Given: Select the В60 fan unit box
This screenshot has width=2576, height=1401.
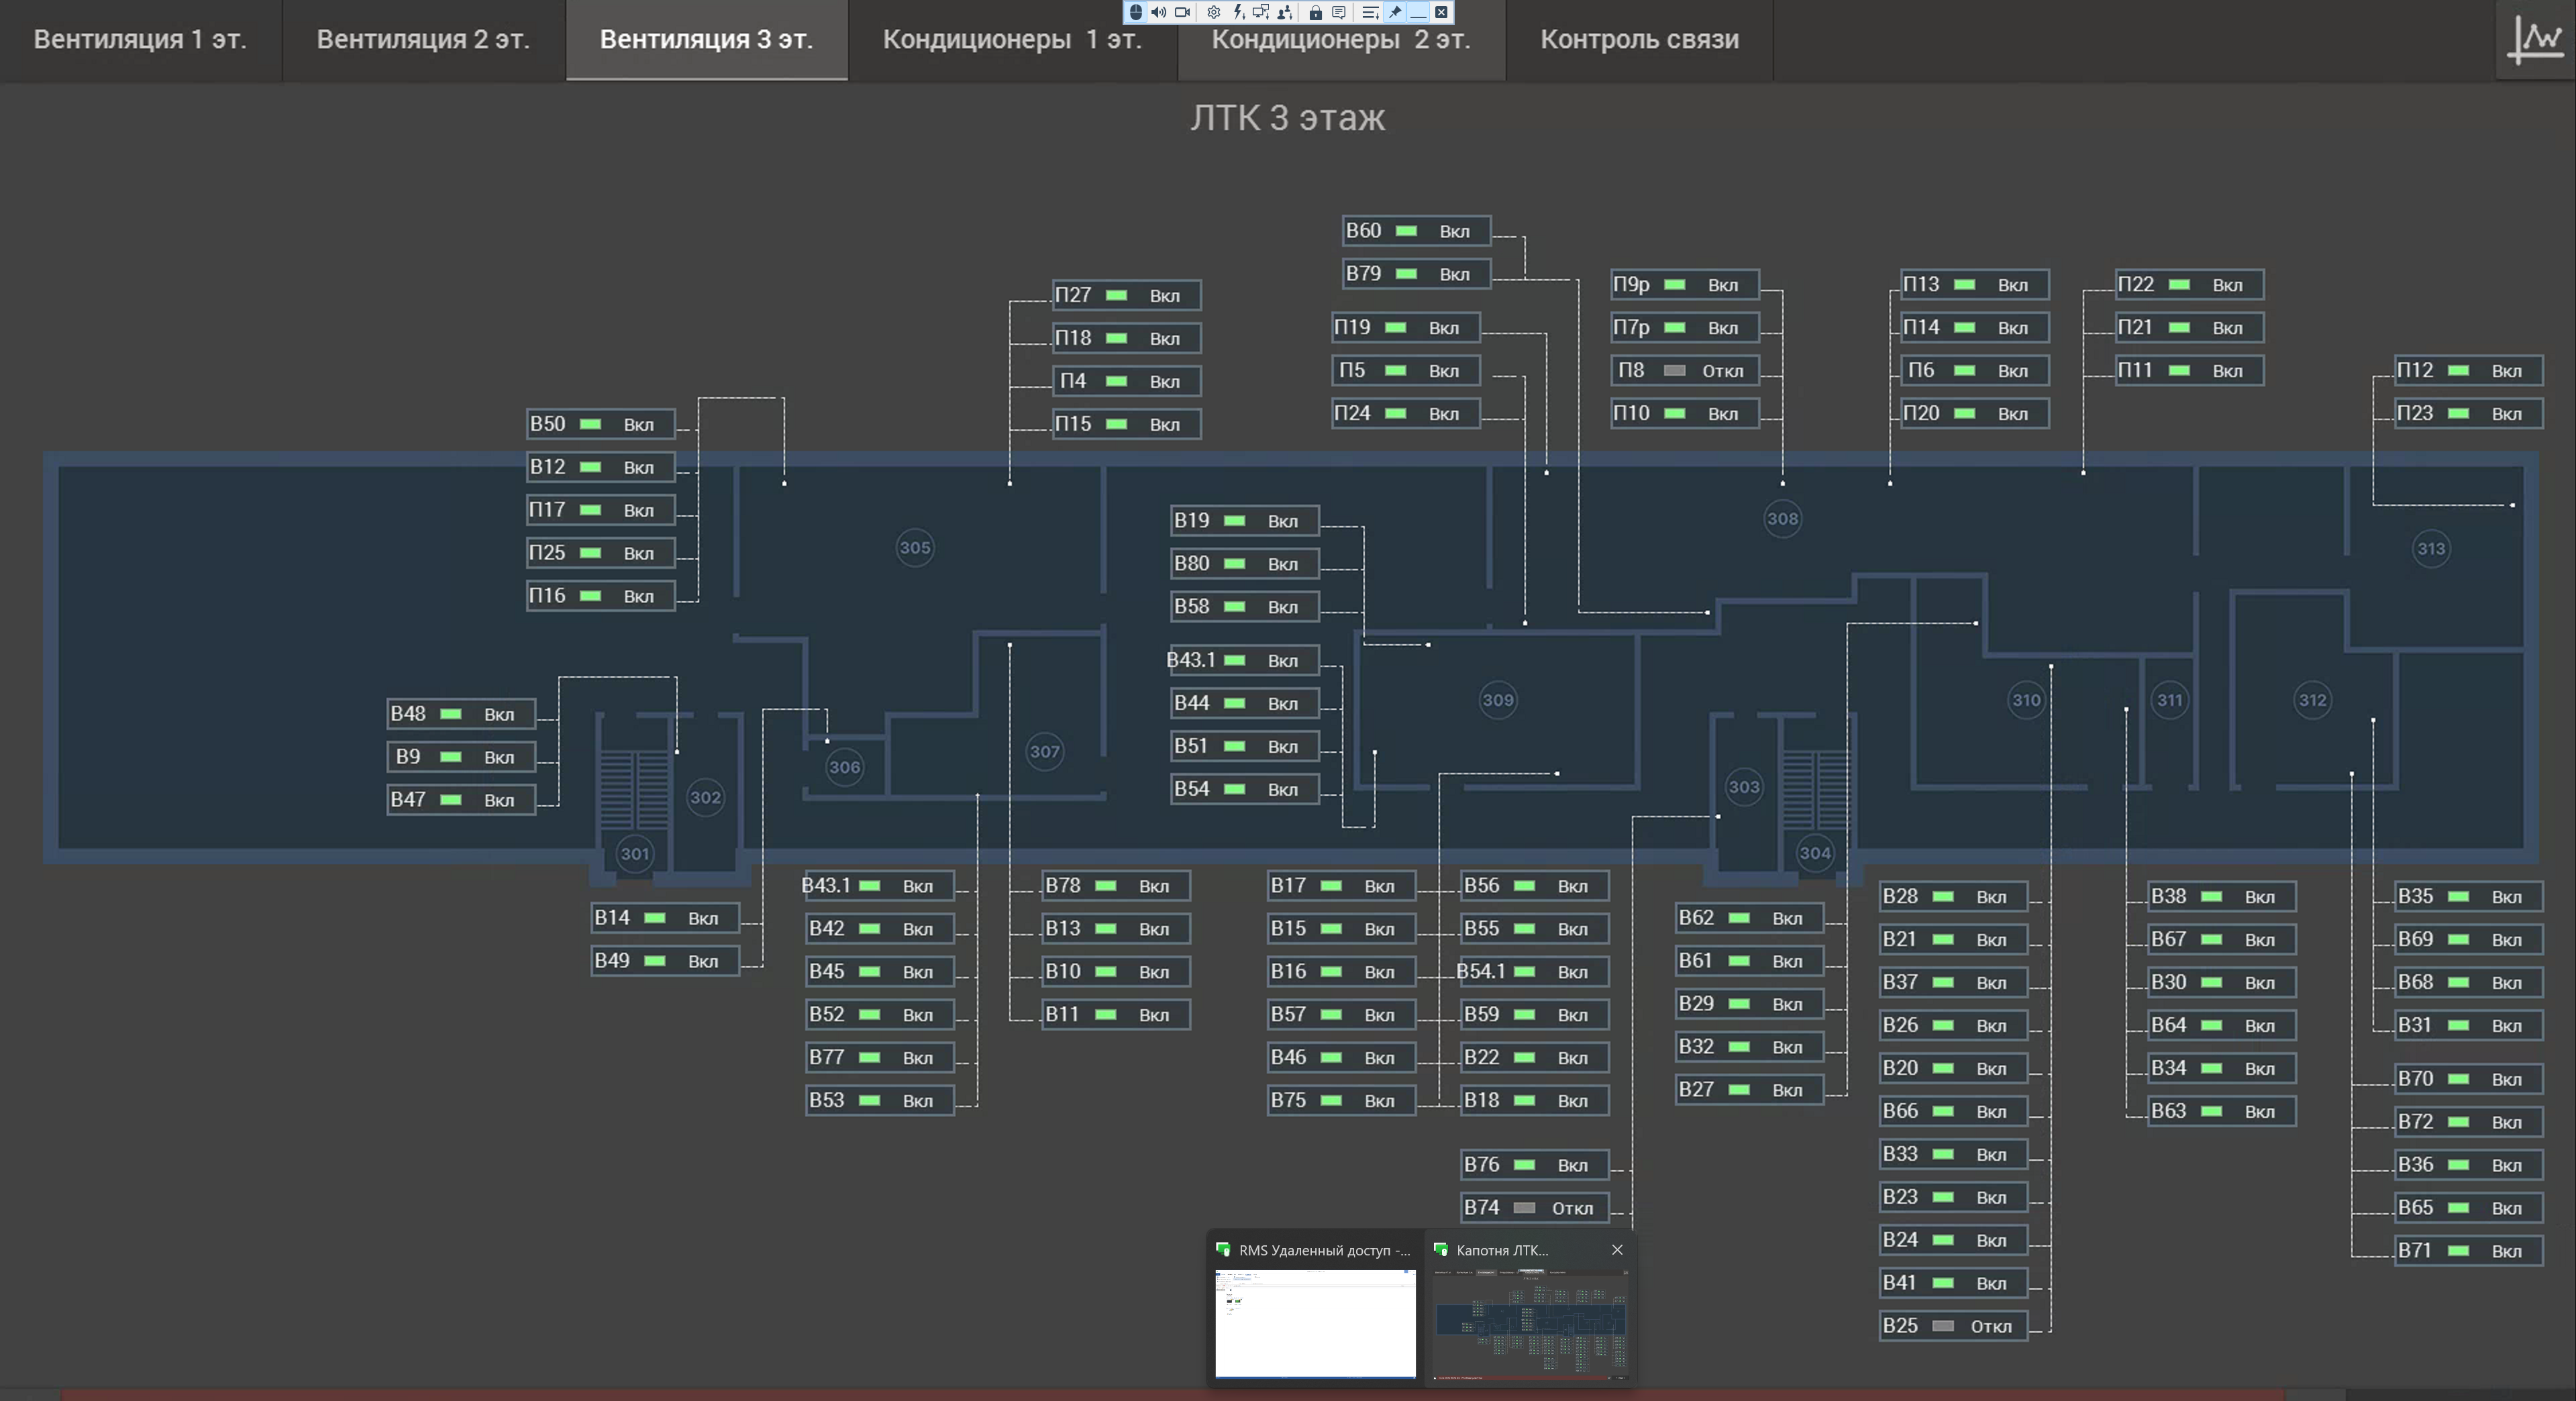Looking at the screenshot, I should pyautogui.click(x=1416, y=231).
